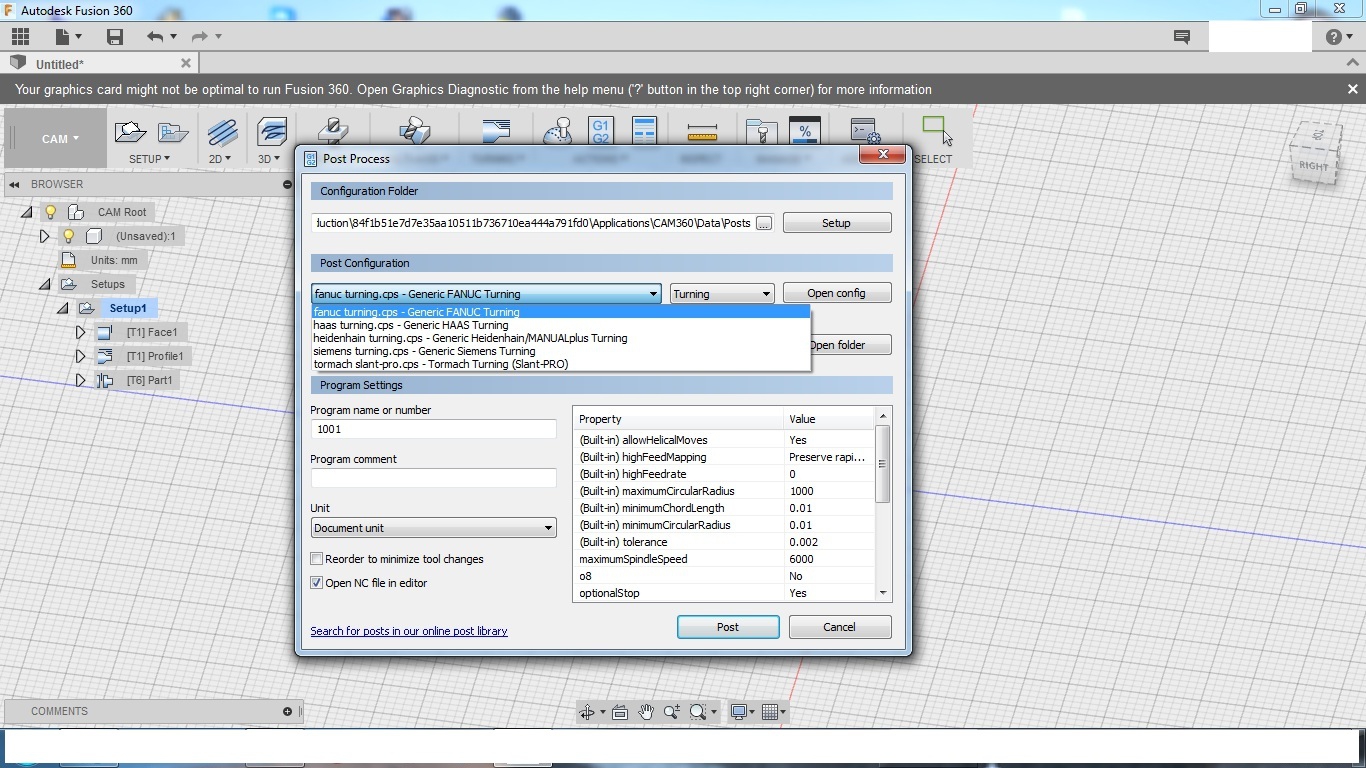Select fanuc turning.cps highlighted entry in the open list
The height and width of the screenshot is (768, 1366).
560,312
